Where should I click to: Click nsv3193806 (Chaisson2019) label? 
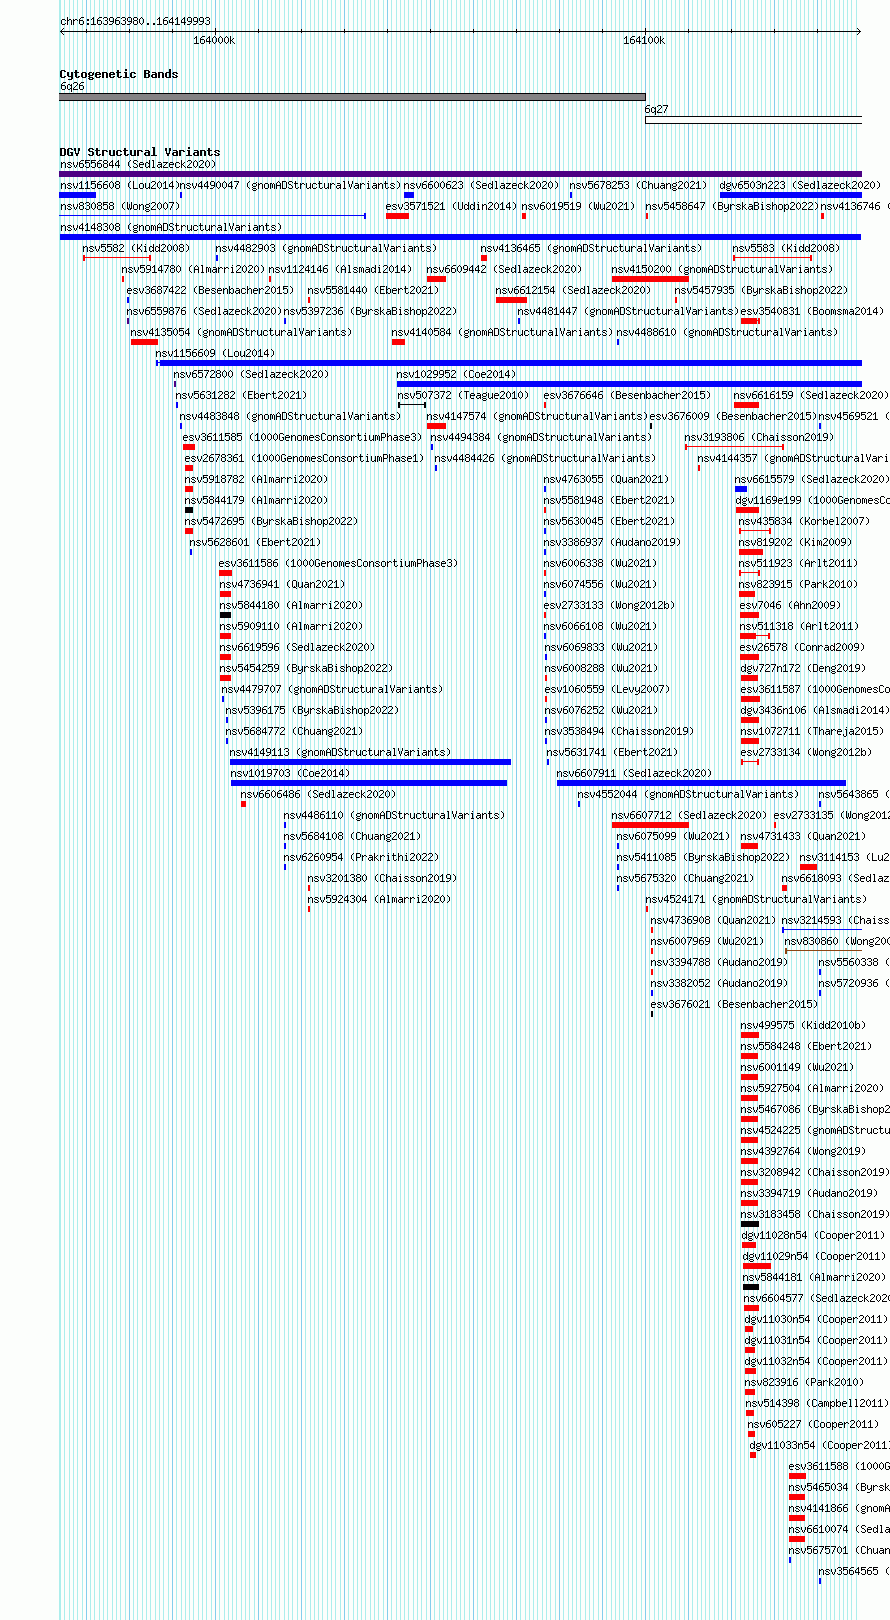coord(759,437)
